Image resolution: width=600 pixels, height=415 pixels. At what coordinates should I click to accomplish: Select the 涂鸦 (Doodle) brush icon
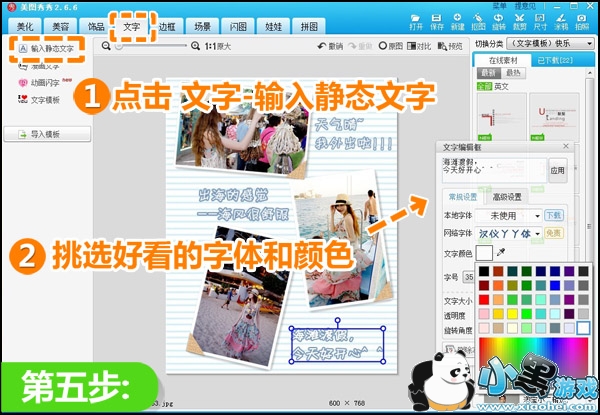tap(561, 22)
